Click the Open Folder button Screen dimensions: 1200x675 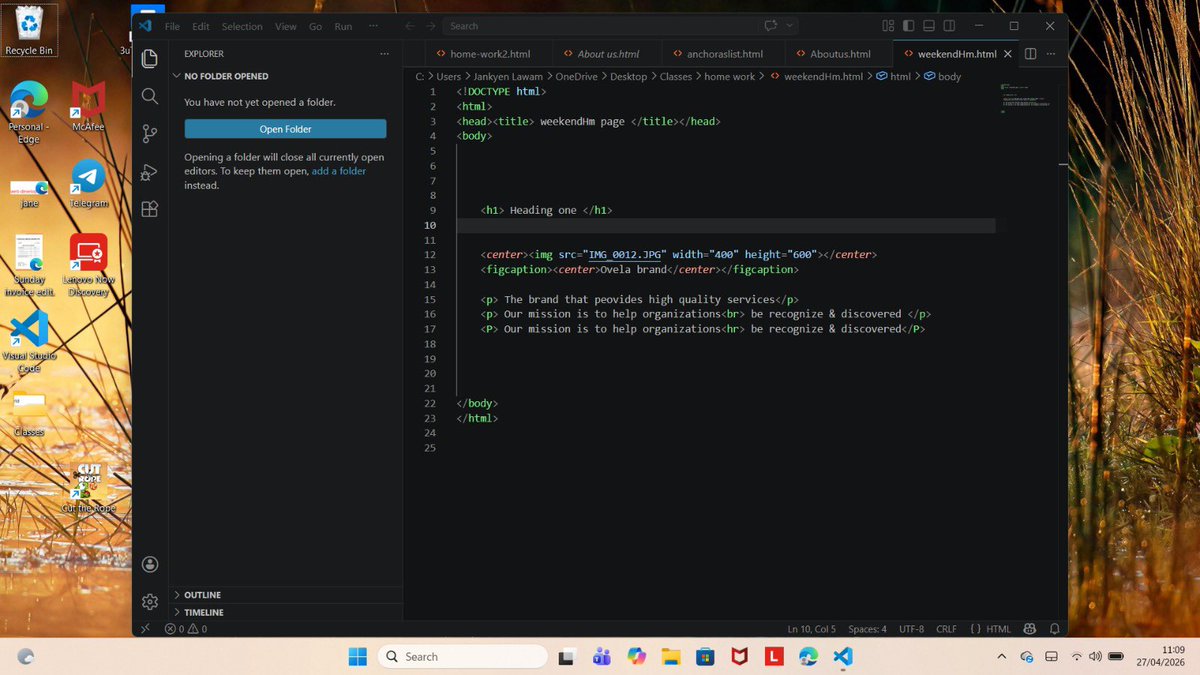[x=285, y=129]
